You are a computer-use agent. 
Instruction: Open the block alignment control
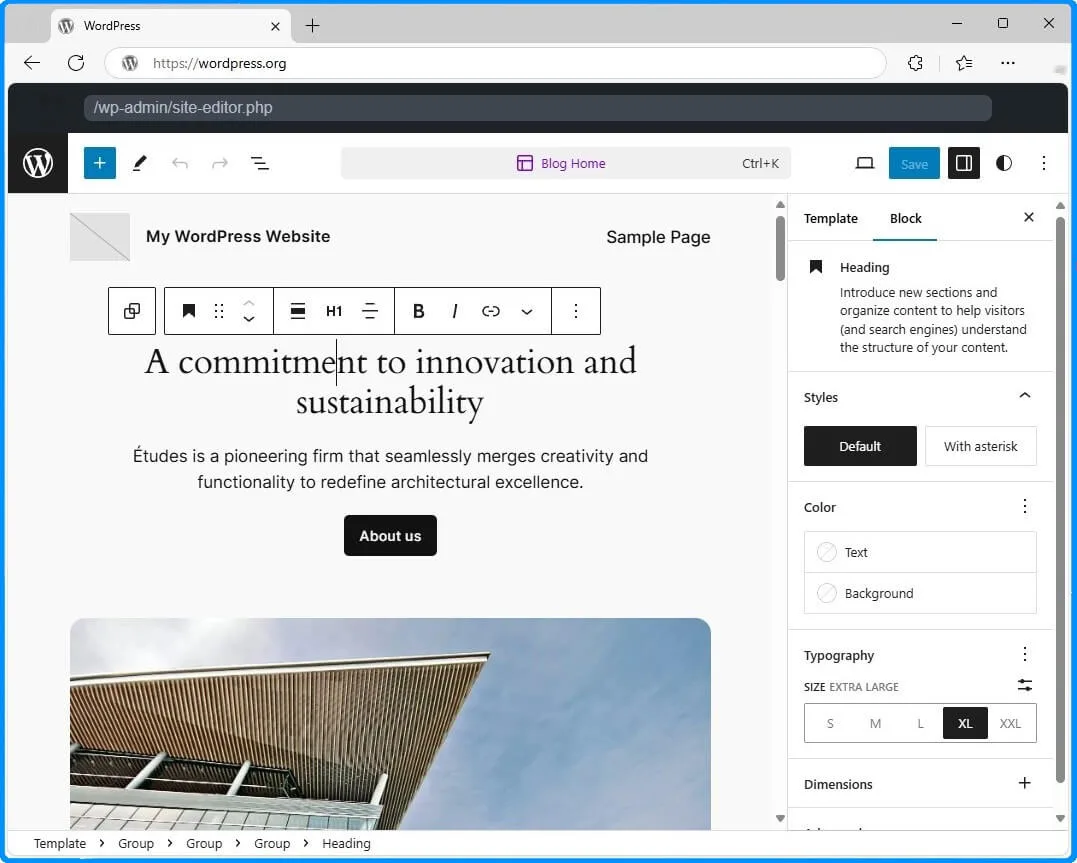click(x=297, y=311)
